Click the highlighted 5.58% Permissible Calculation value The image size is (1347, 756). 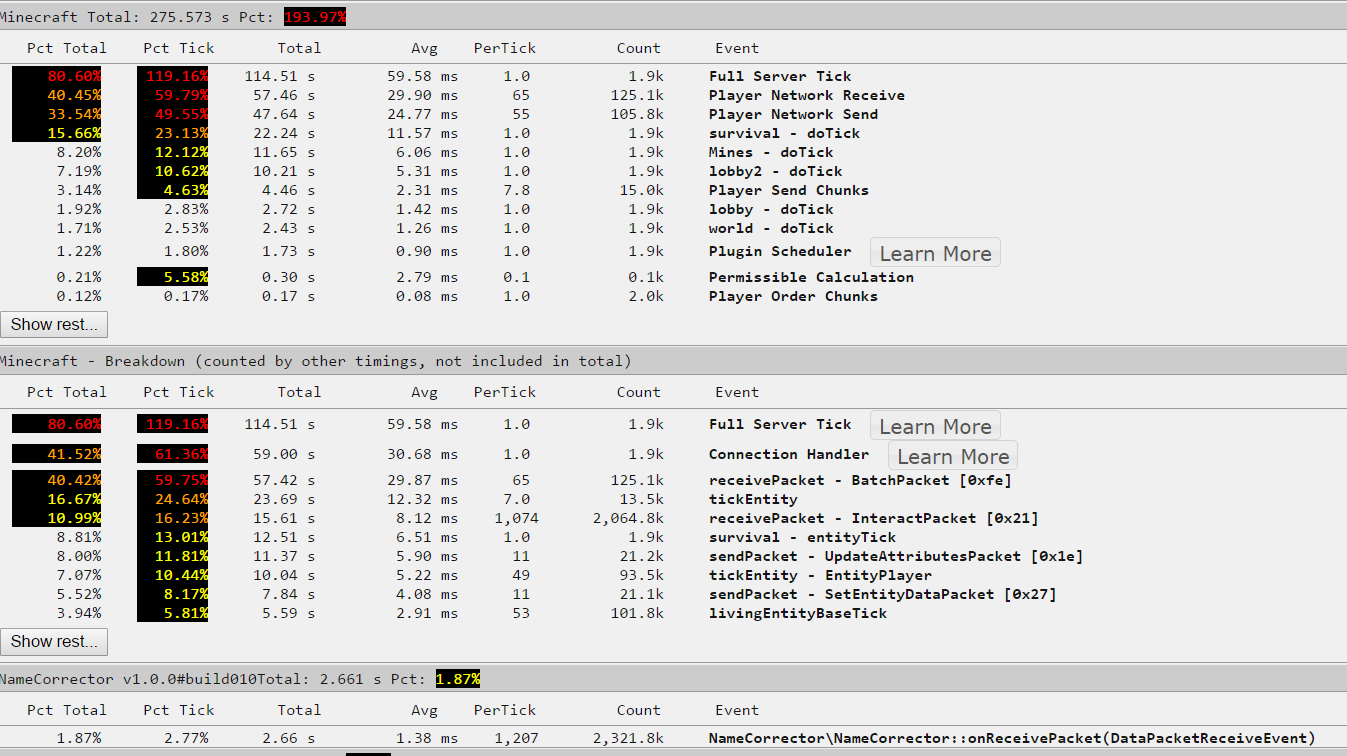coord(173,277)
